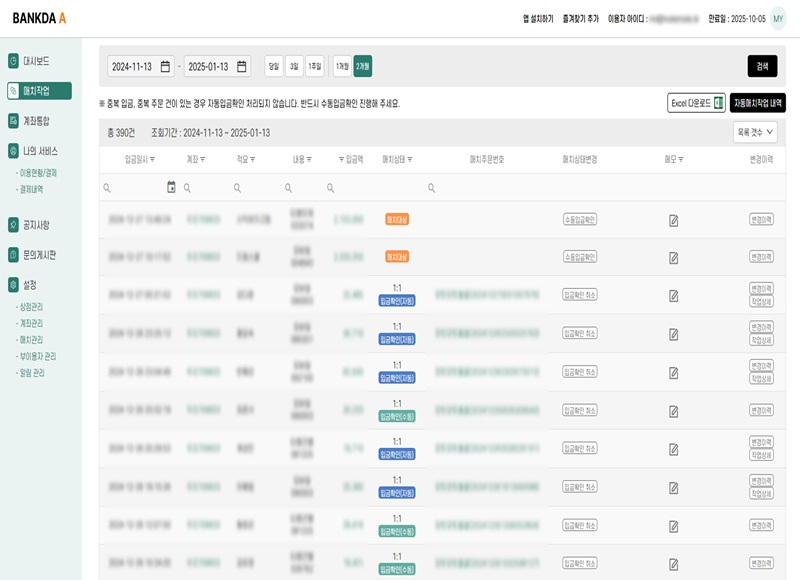Image resolution: width=800 pixels, height=580 pixels.
Task: Click the 즐겨찾기 추가 link
Action: [x=581, y=19]
